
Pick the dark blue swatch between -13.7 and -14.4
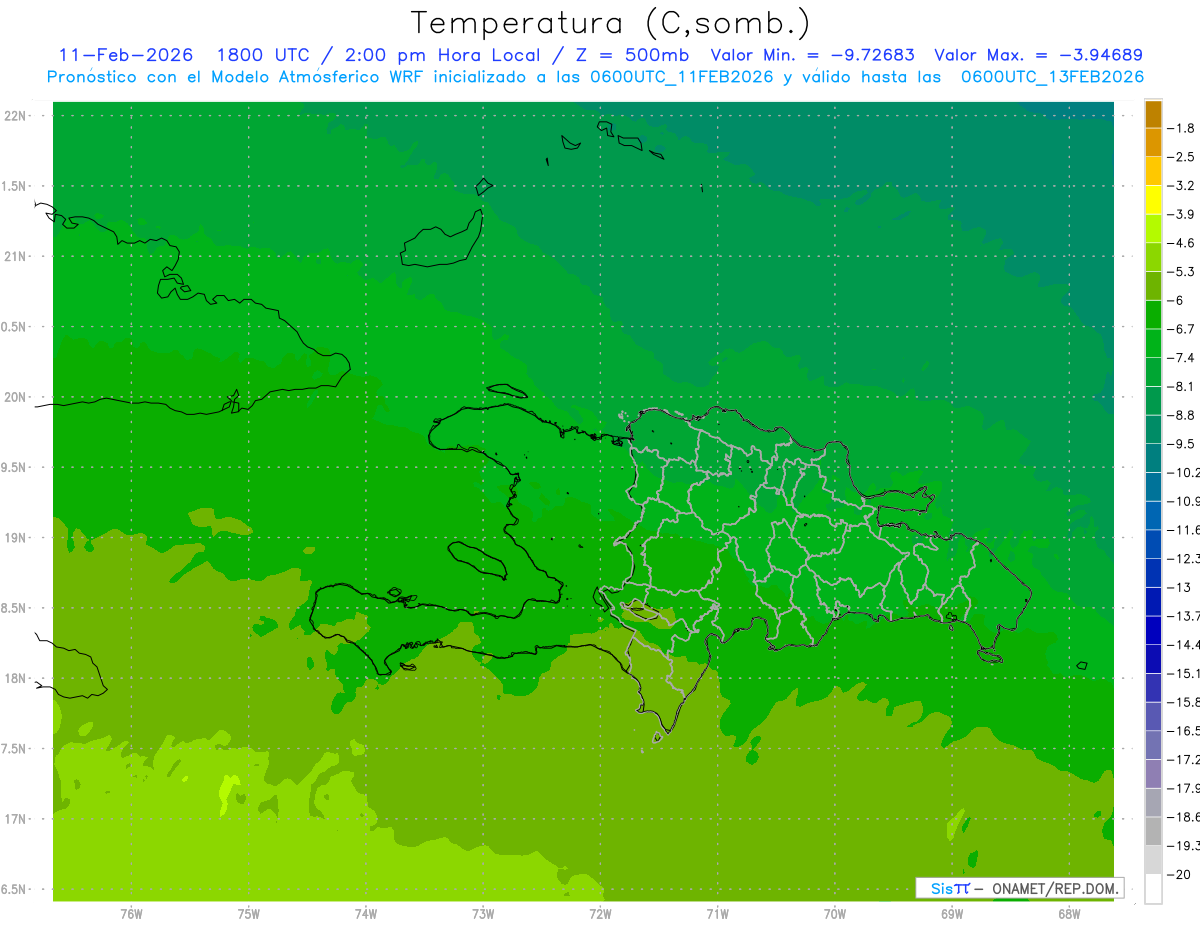click(1153, 630)
